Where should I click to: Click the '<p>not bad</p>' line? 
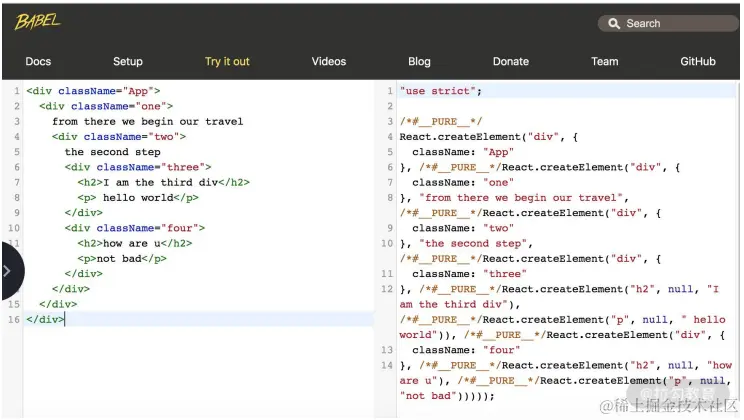[x=122, y=258]
